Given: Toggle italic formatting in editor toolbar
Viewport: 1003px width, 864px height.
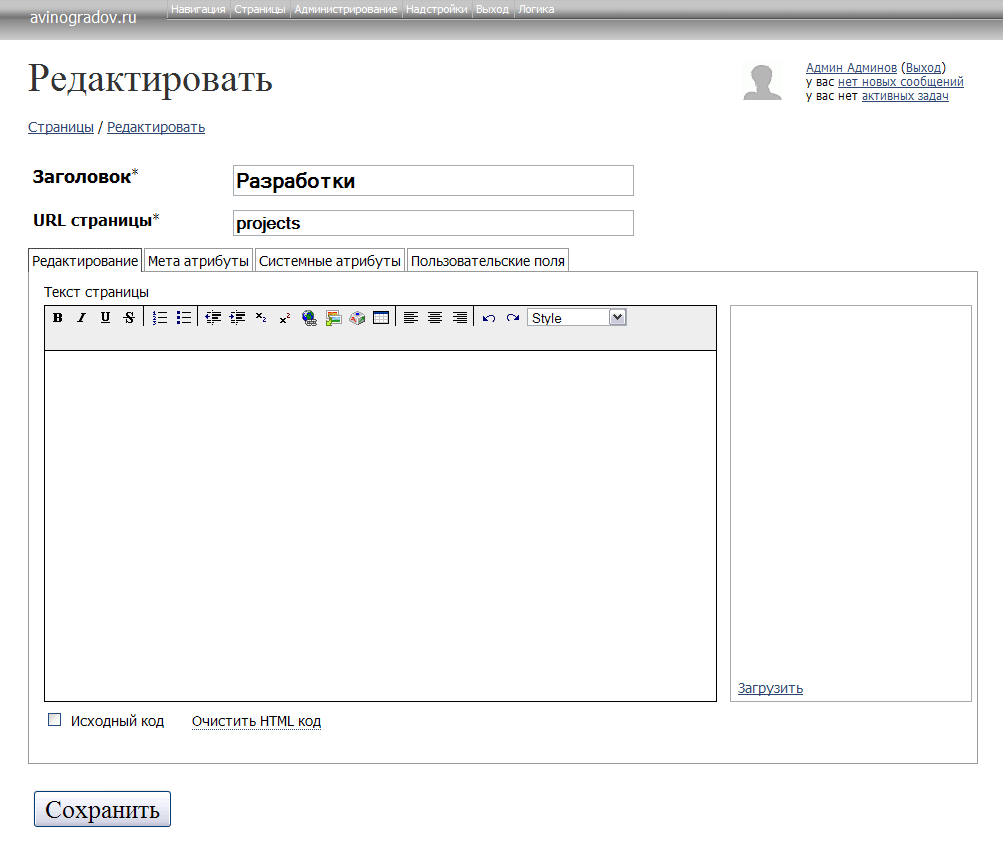Looking at the screenshot, I should (81, 318).
